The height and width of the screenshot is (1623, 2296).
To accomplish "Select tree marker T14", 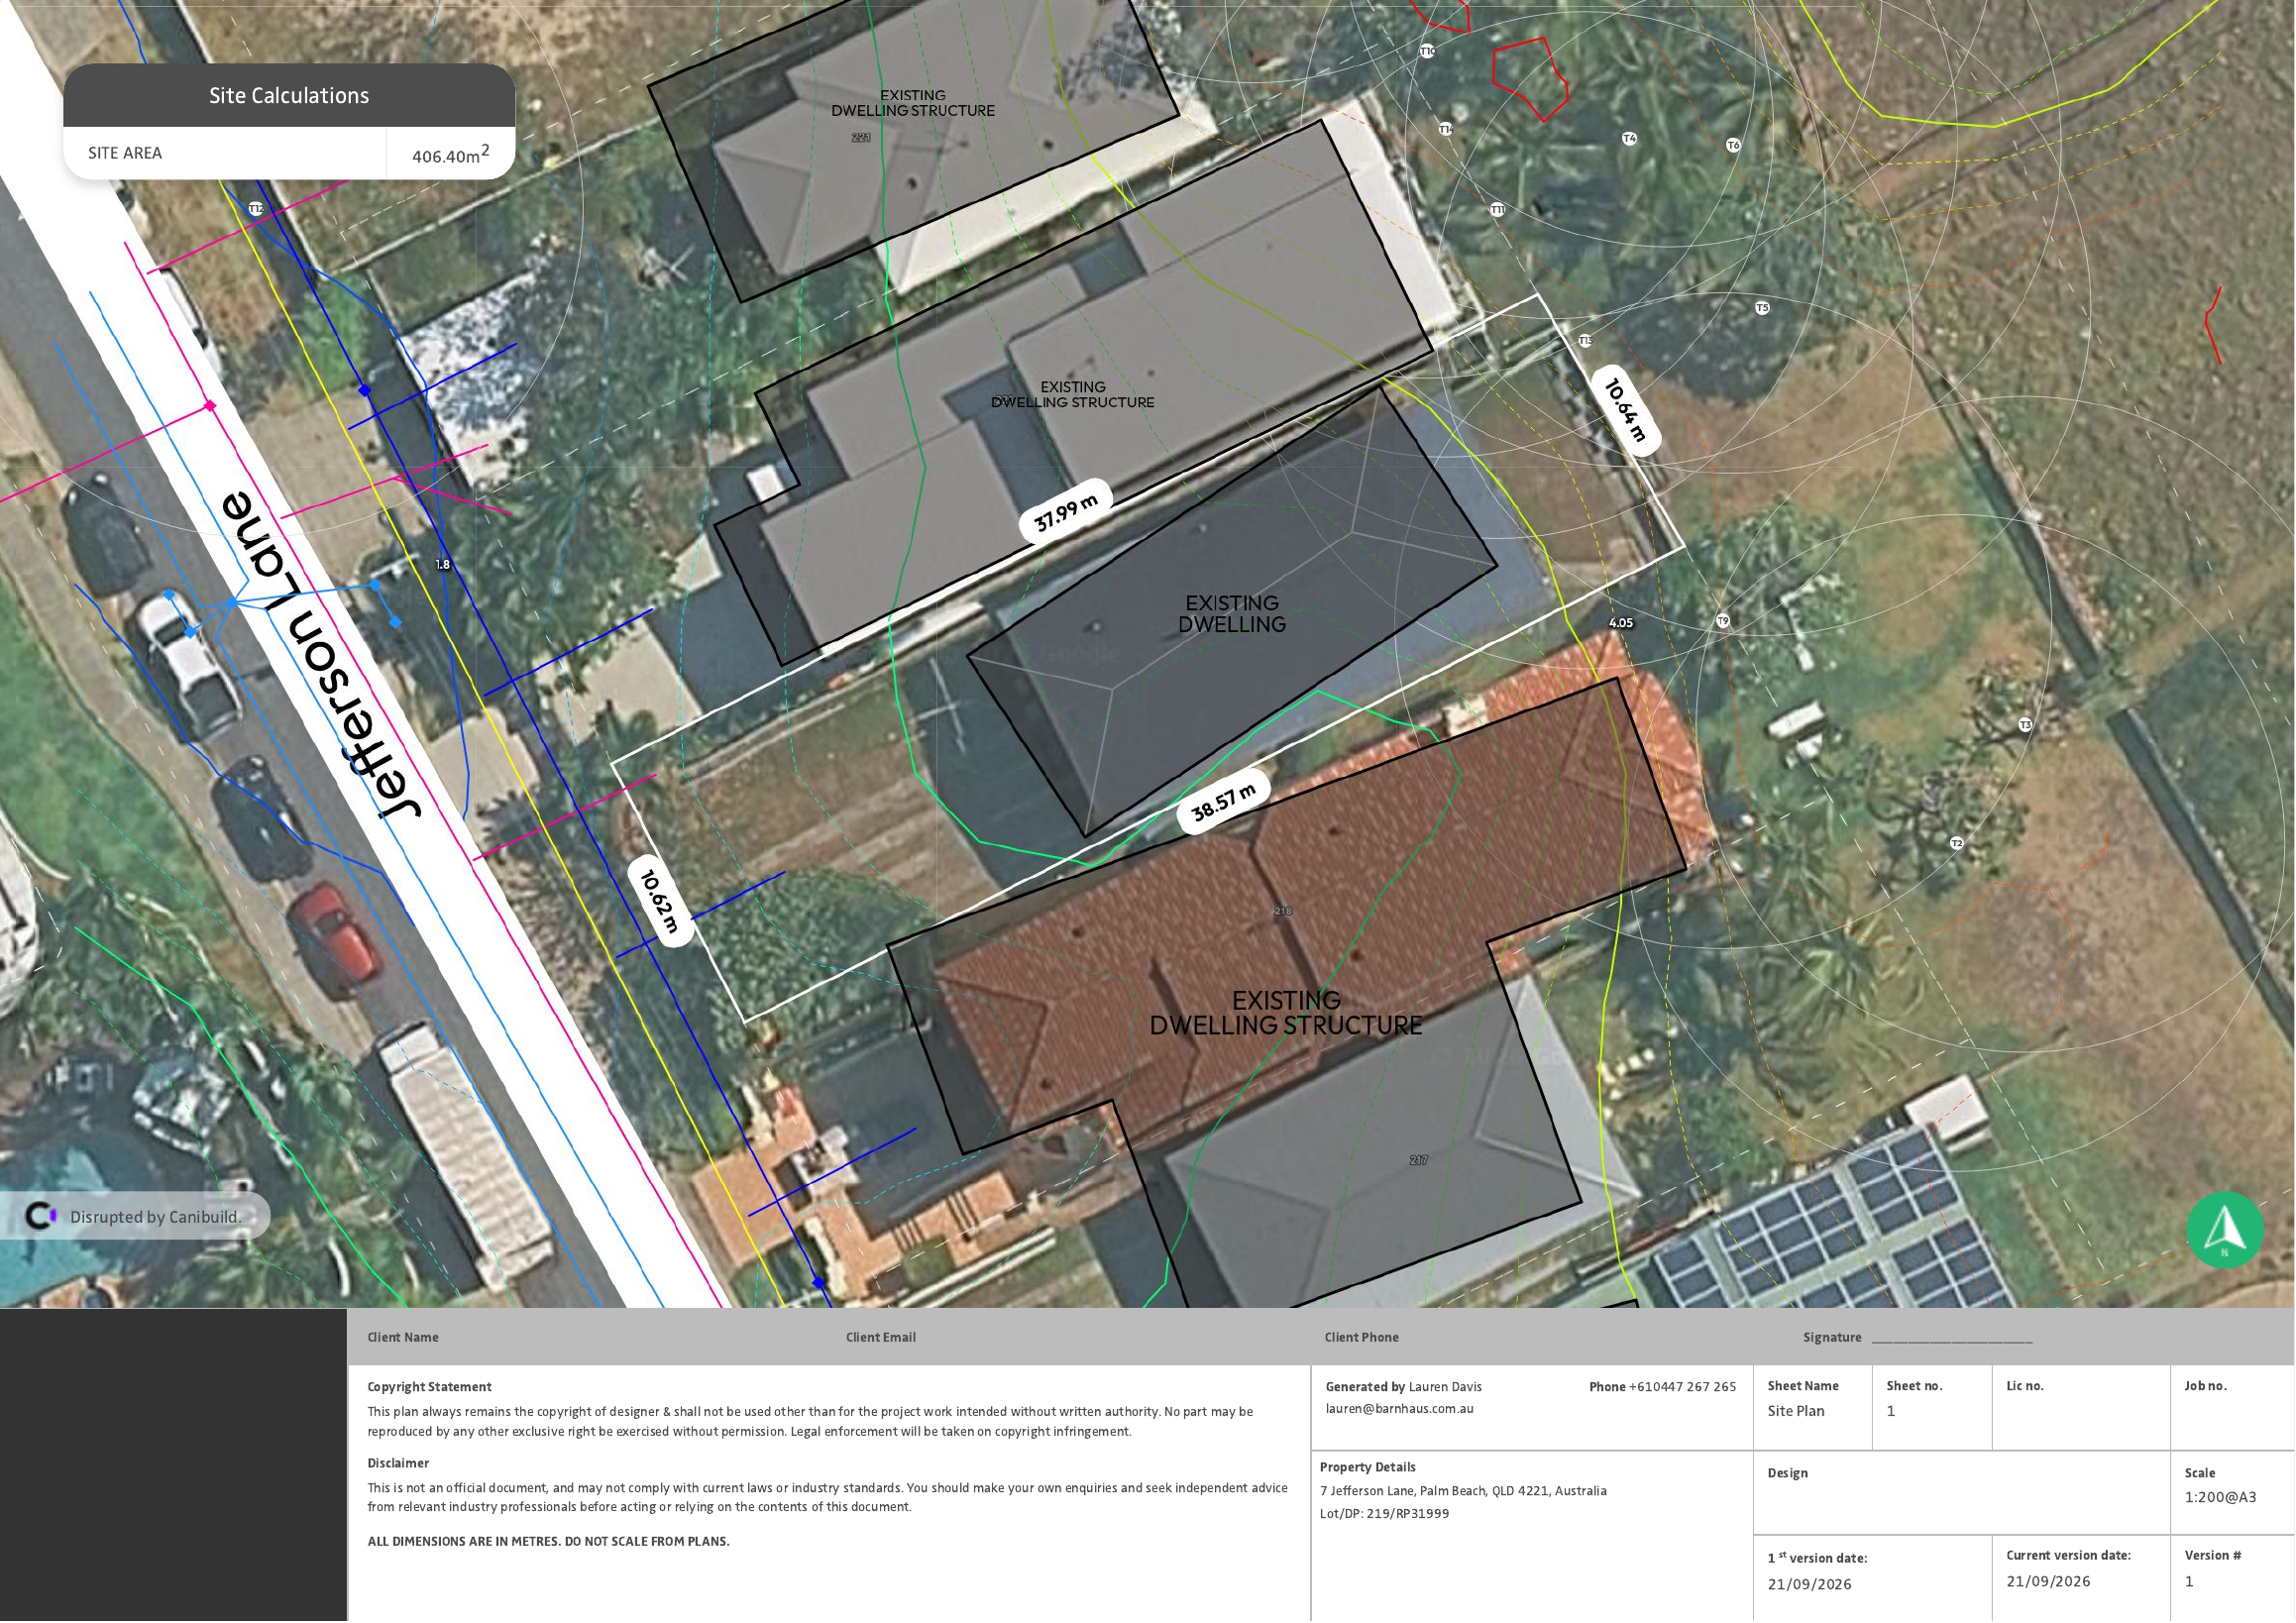I will pyautogui.click(x=1445, y=129).
